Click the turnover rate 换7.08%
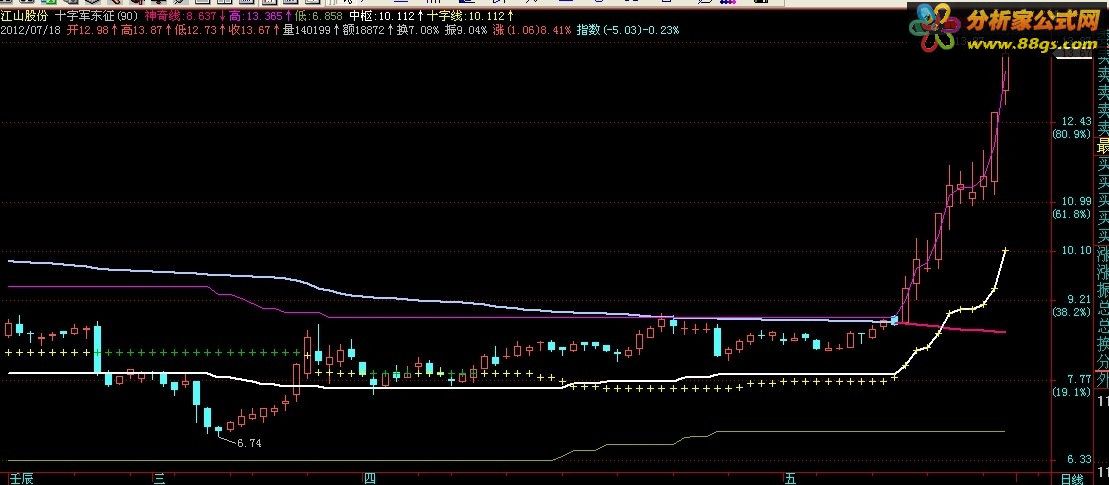Screen dimensions: 1109x485 click(417, 30)
